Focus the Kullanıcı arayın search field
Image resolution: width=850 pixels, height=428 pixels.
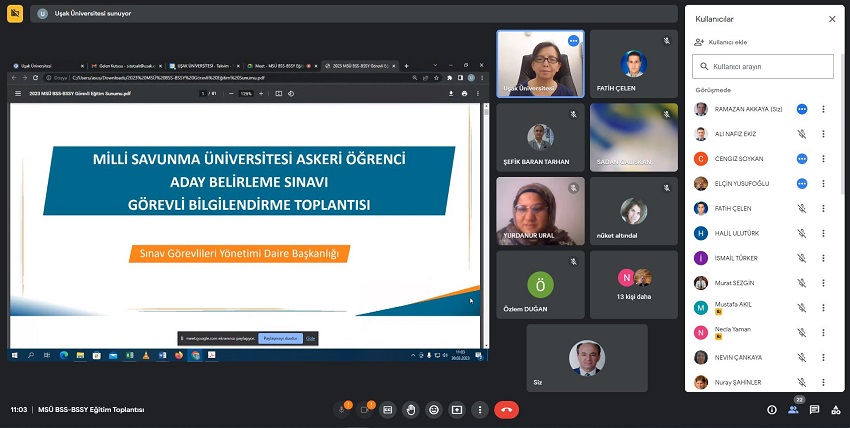point(763,66)
